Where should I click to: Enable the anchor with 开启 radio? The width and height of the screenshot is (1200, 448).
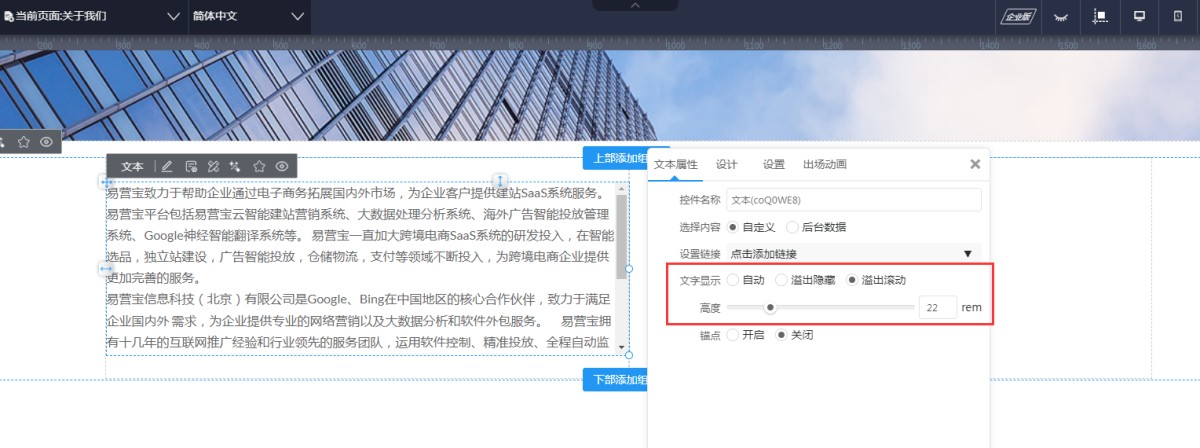(733, 335)
